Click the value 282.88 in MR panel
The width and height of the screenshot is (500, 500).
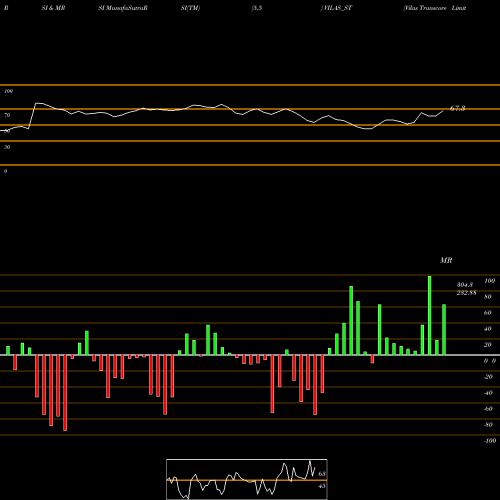tap(466, 293)
